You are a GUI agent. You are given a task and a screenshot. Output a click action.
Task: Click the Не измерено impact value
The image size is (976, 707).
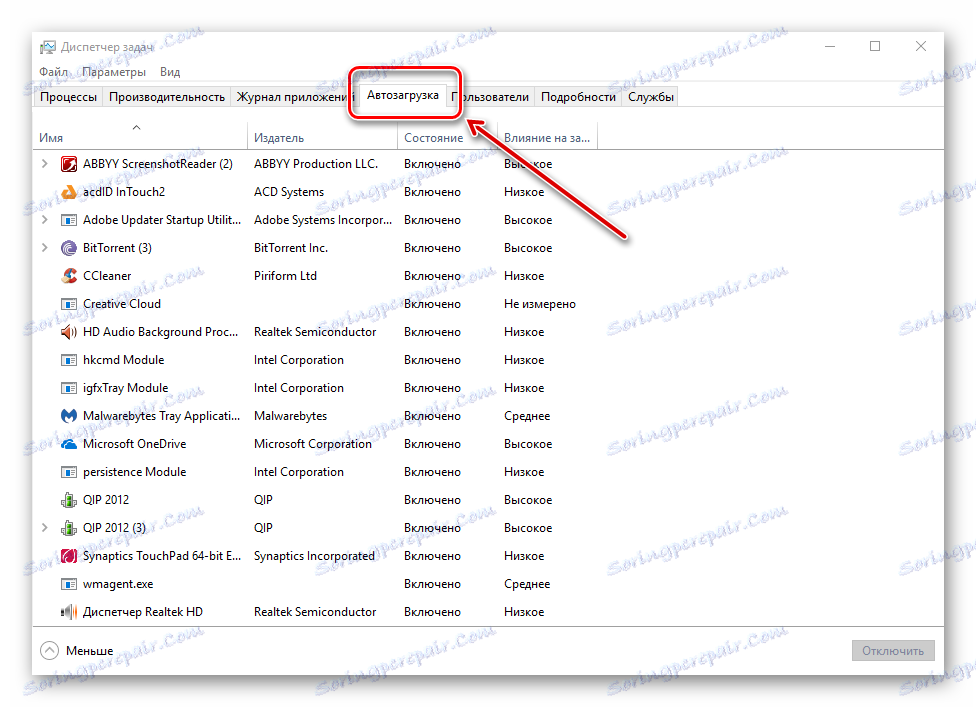coord(540,304)
